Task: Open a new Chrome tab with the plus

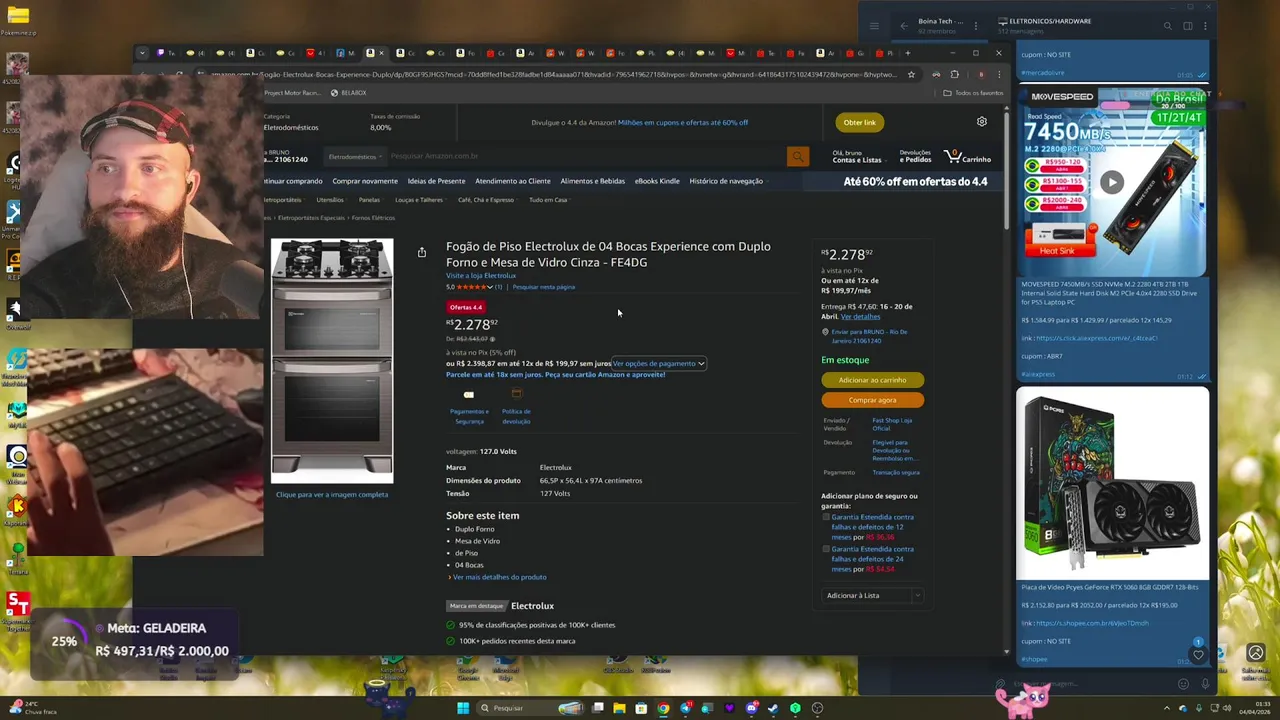Action: coord(908,53)
